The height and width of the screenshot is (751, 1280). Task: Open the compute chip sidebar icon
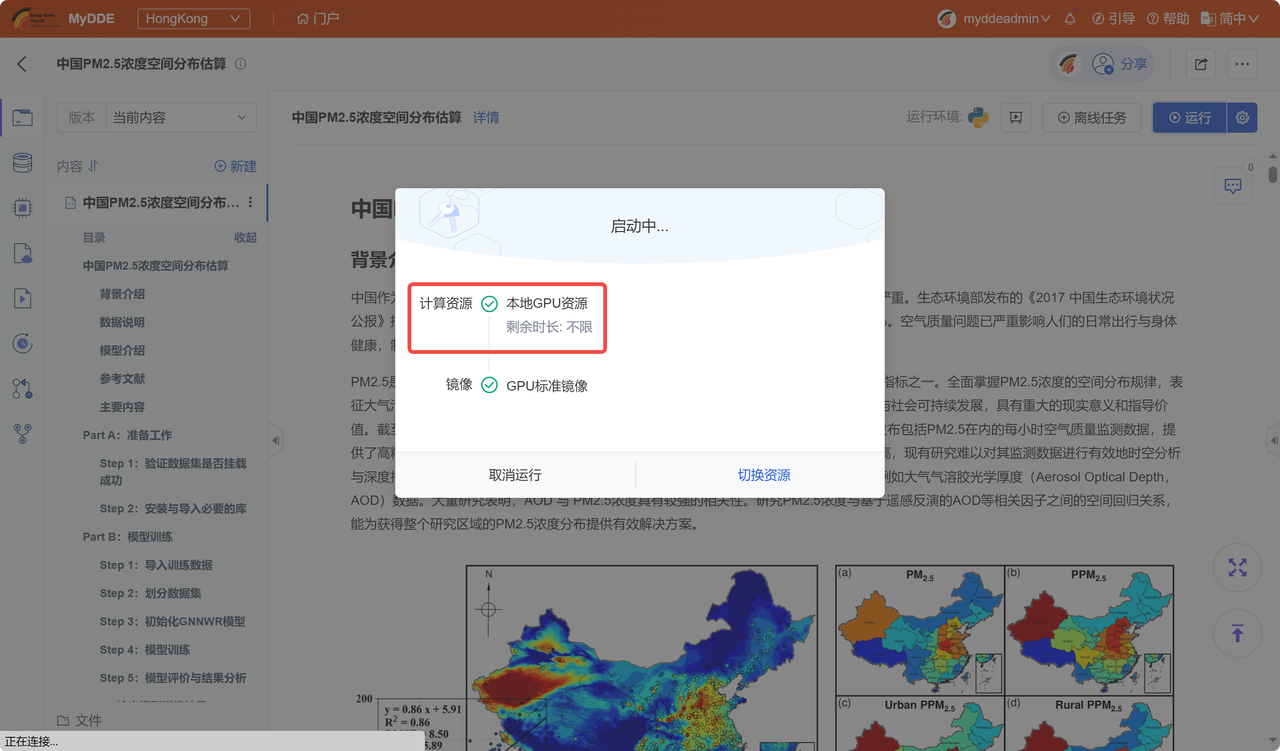coord(22,208)
